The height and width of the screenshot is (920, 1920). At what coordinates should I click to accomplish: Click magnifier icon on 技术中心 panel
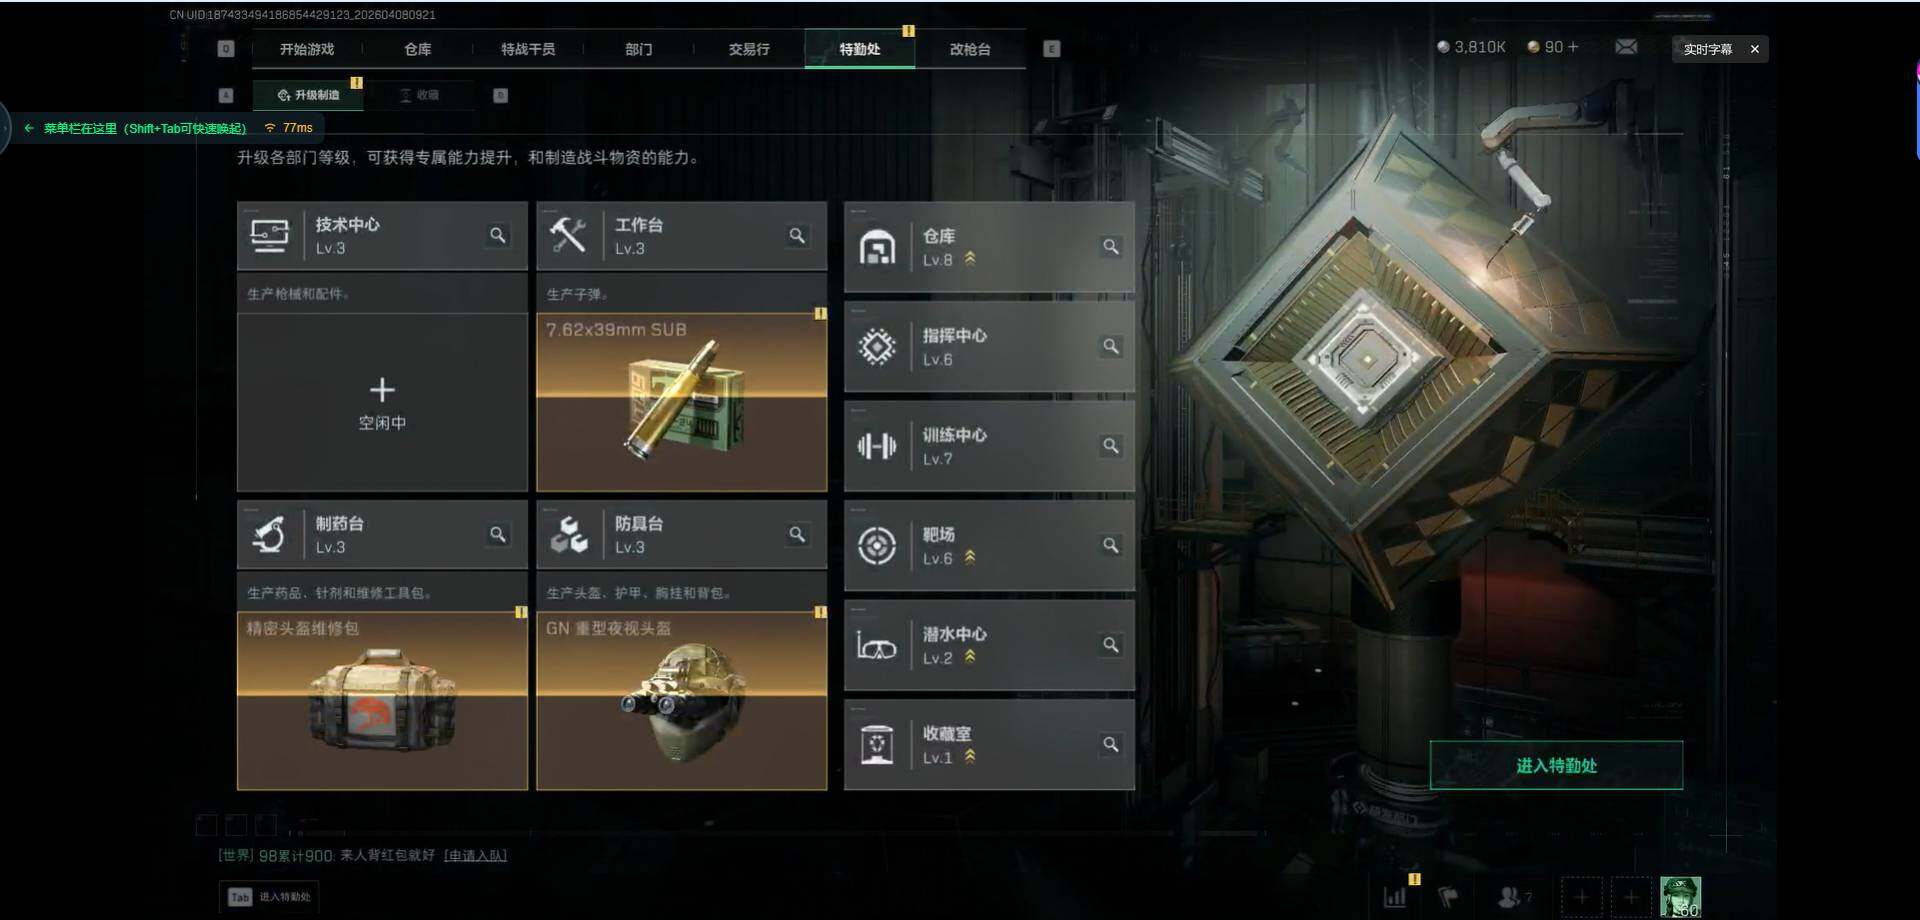(x=497, y=235)
